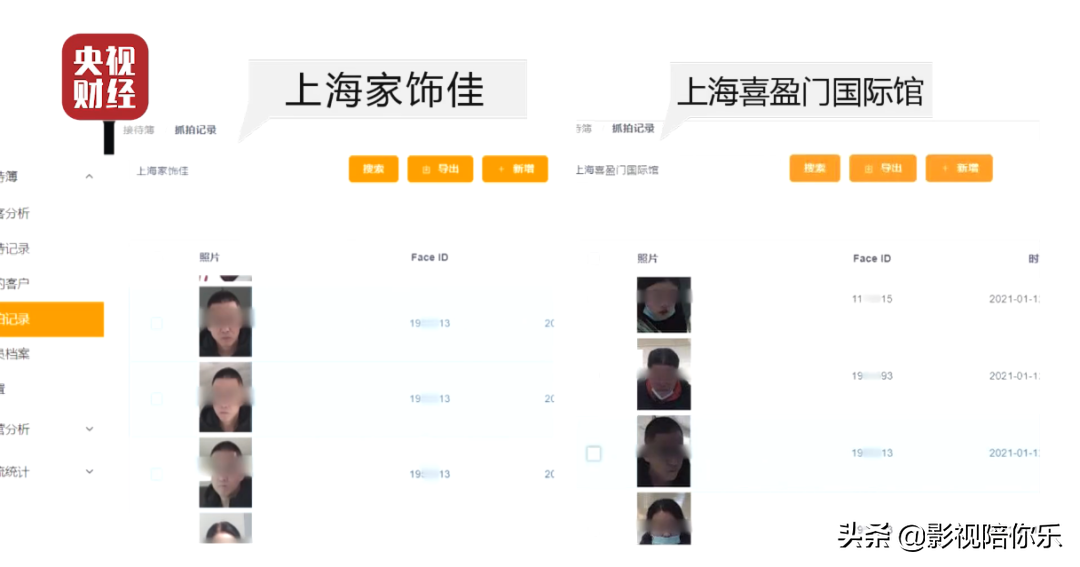Image resolution: width=1080 pixels, height=567 pixels.
Task: Expand the 流统计 sidebar group chevron
Action: [x=89, y=471]
